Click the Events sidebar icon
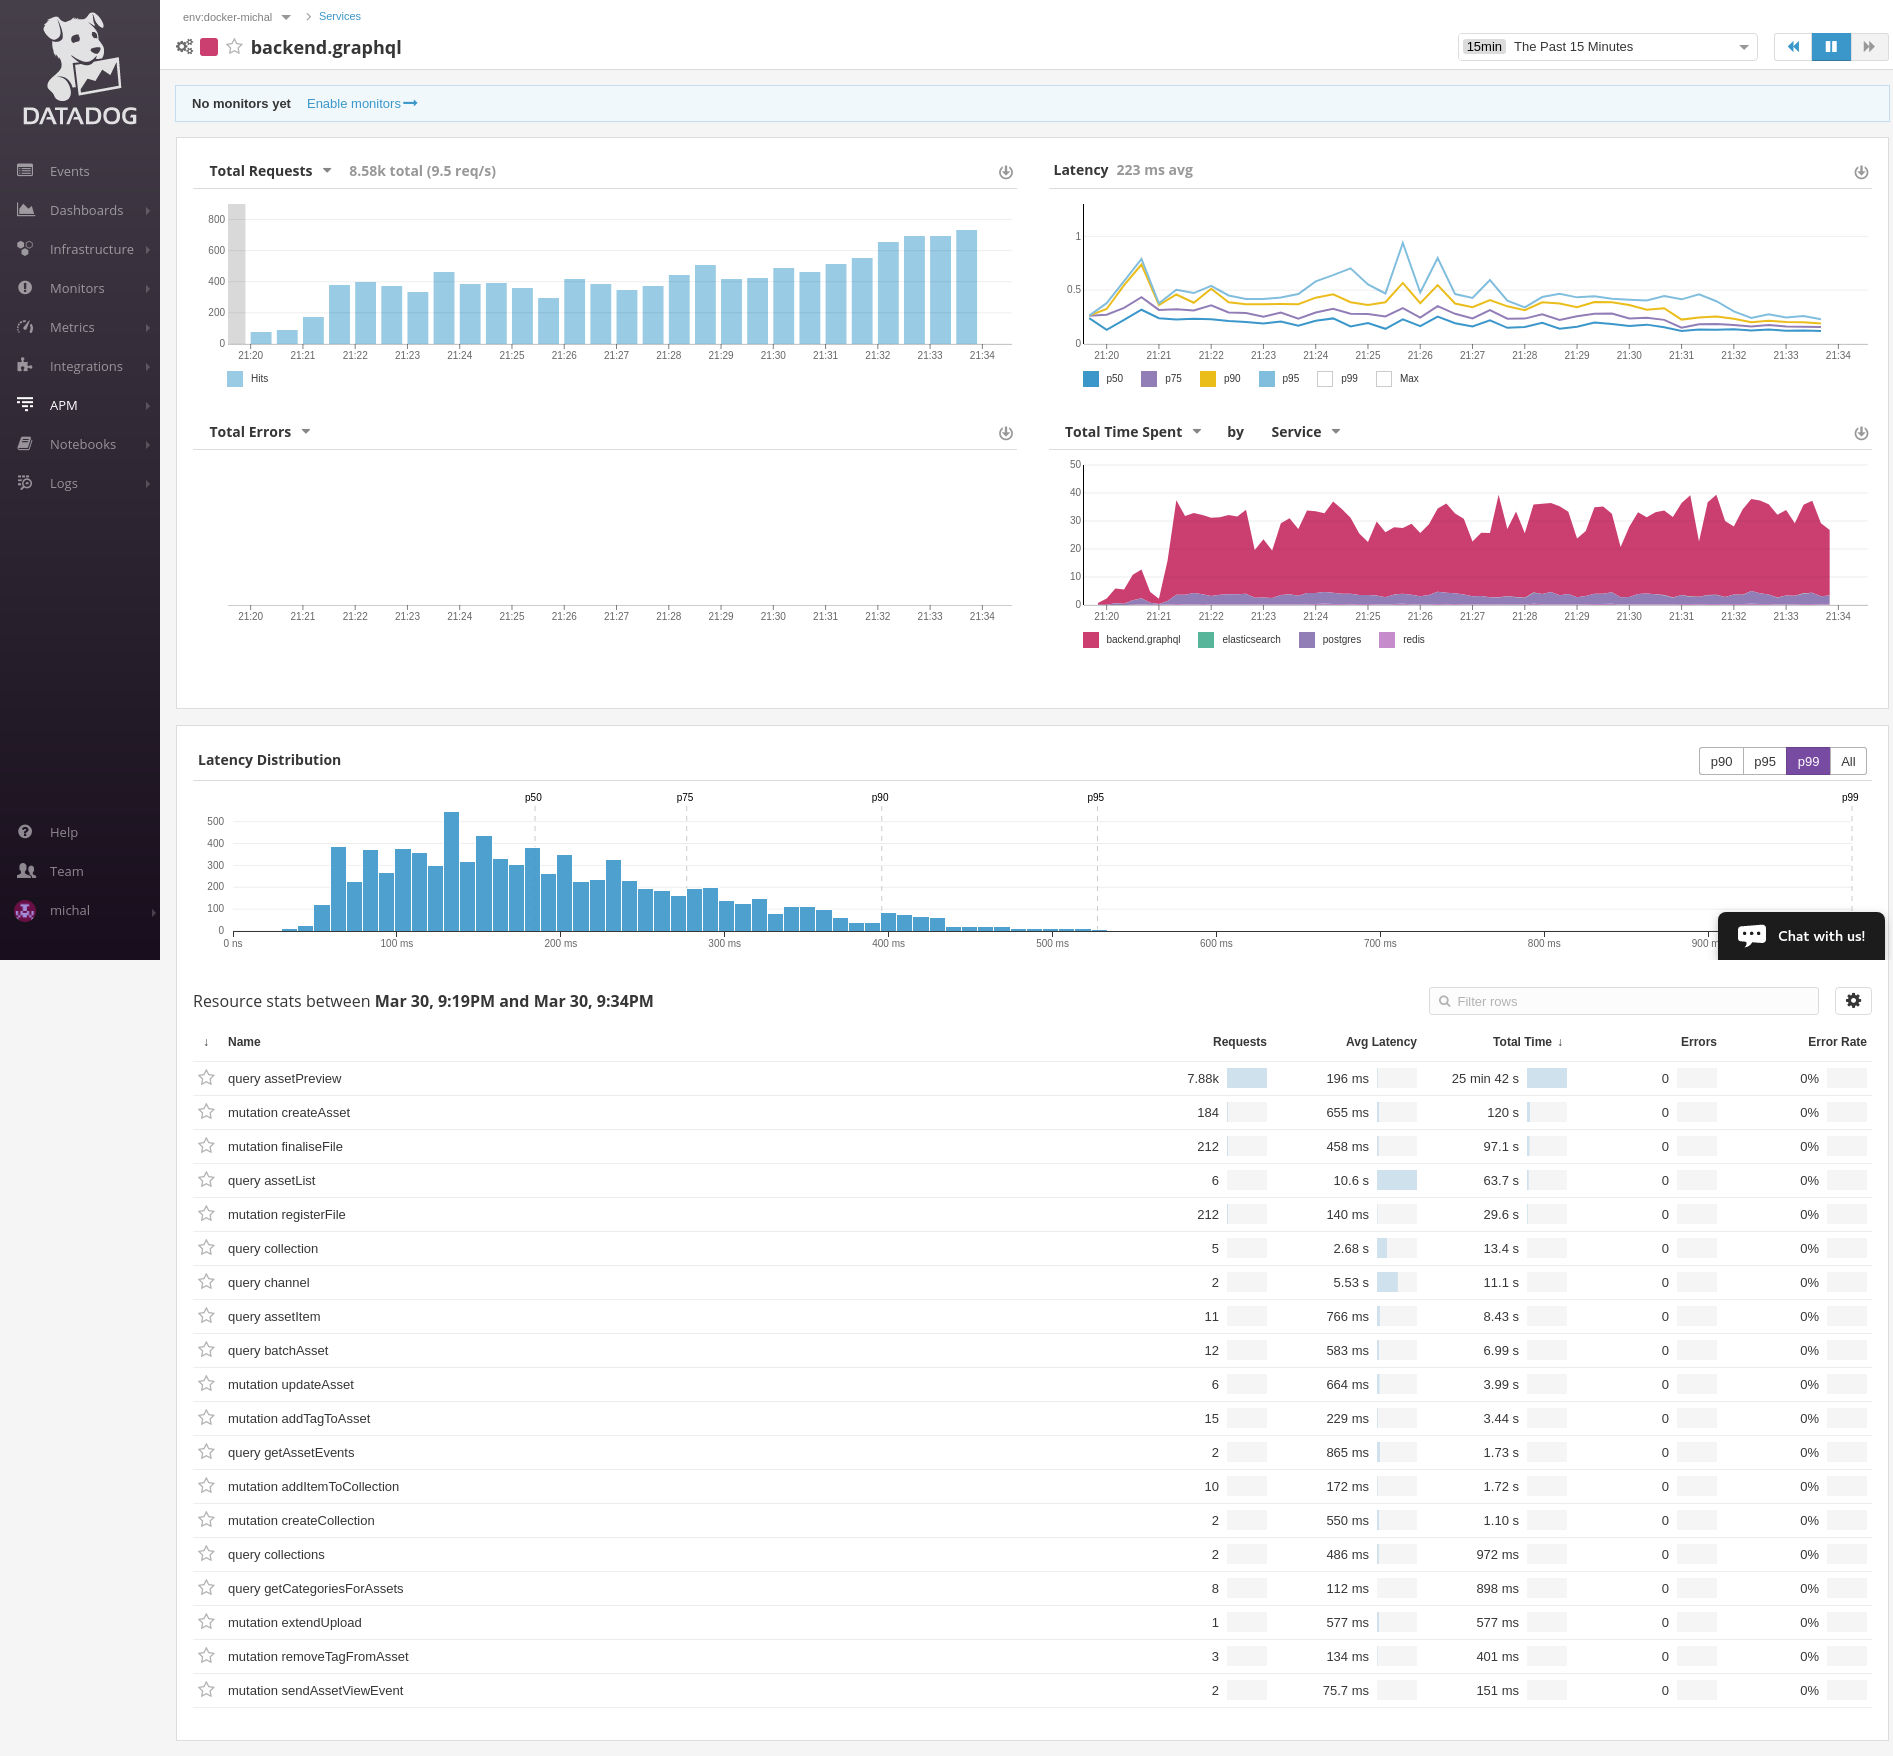Screen dimensions: 1893x1756 tap(26, 171)
